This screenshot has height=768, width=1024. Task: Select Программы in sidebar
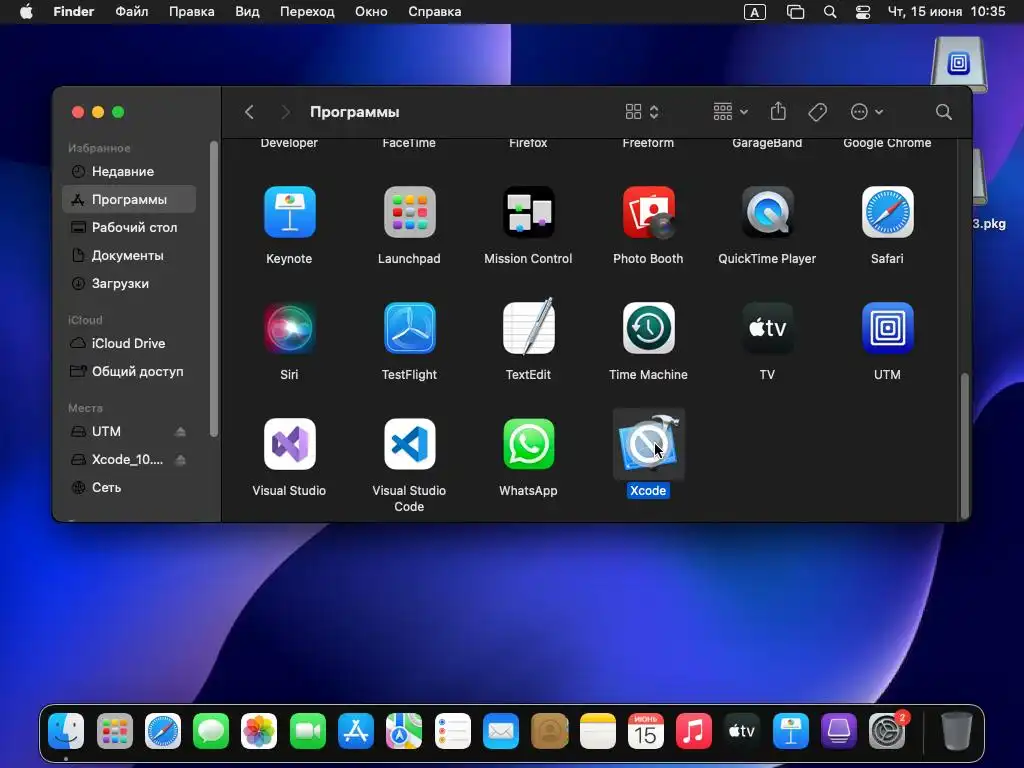pos(129,199)
